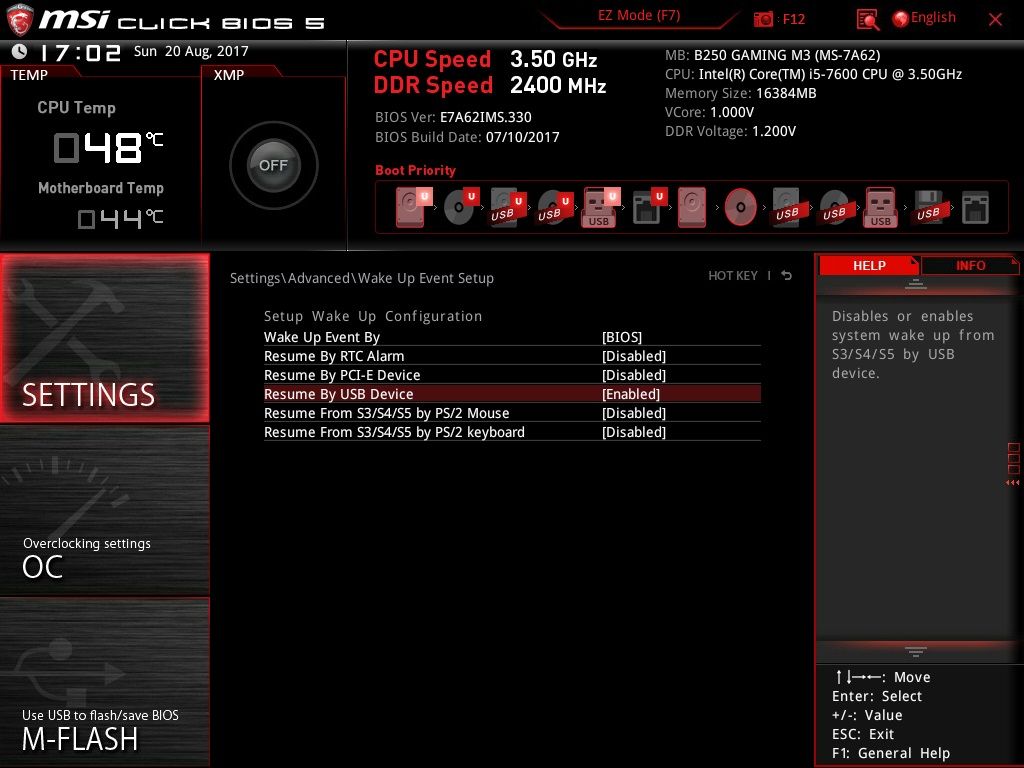This screenshot has height=768, width=1024.
Task: Select the Resume By USB Device row label
Action: pyautogui.click(x=338, y=394)
